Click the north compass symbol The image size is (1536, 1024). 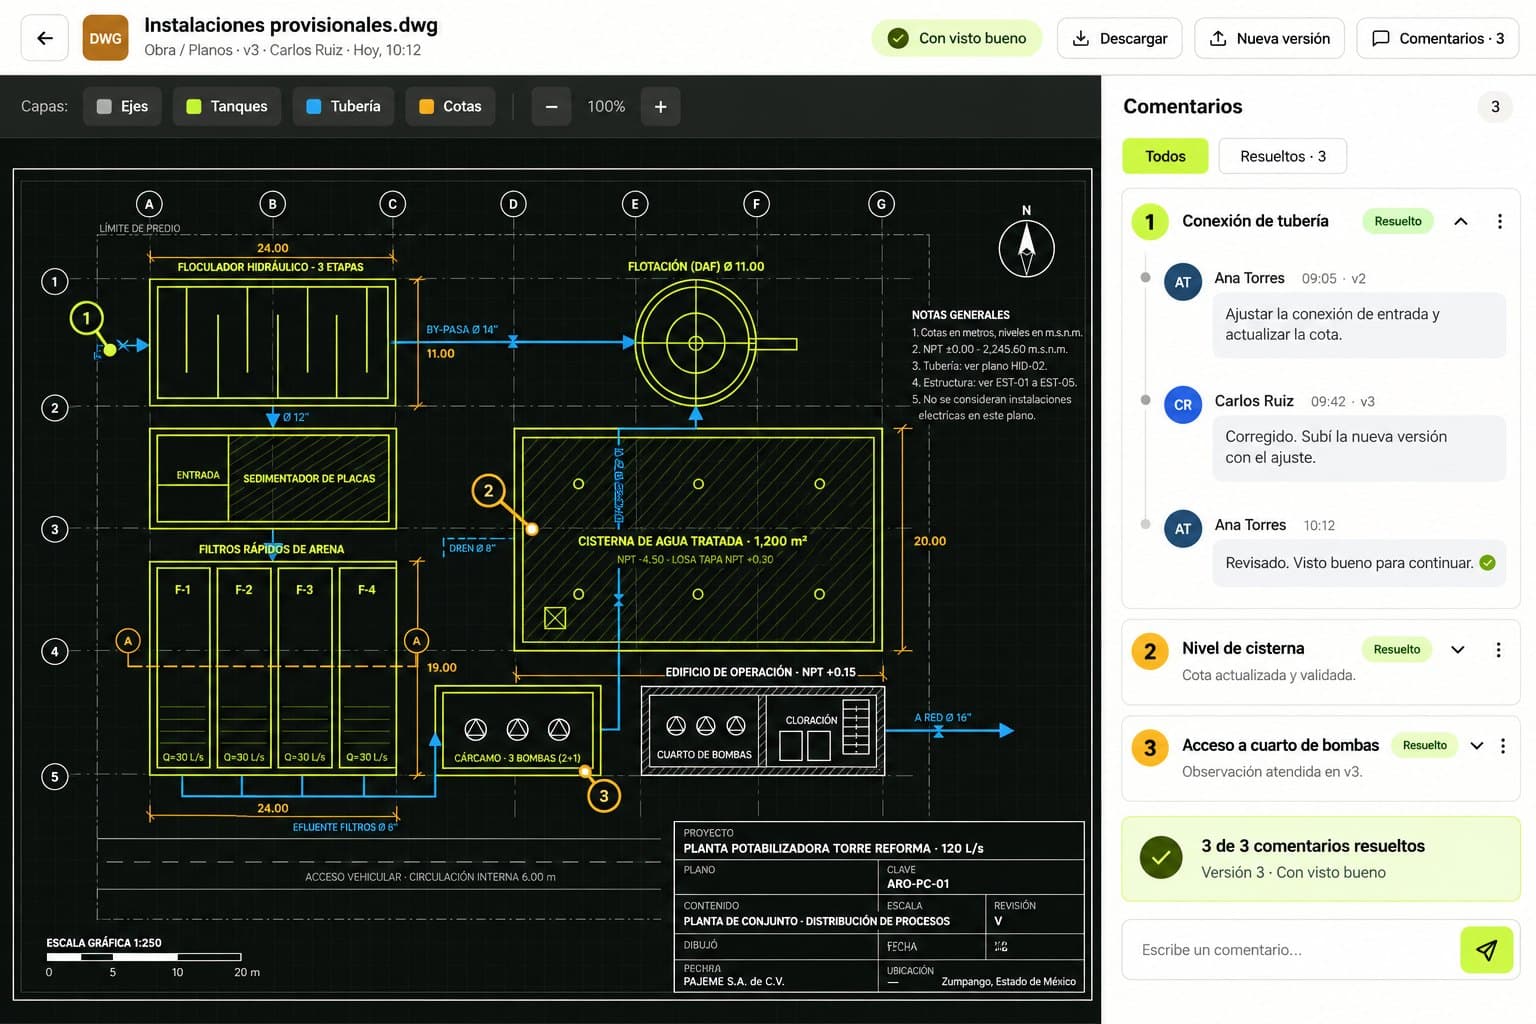tap(1026, 248)
